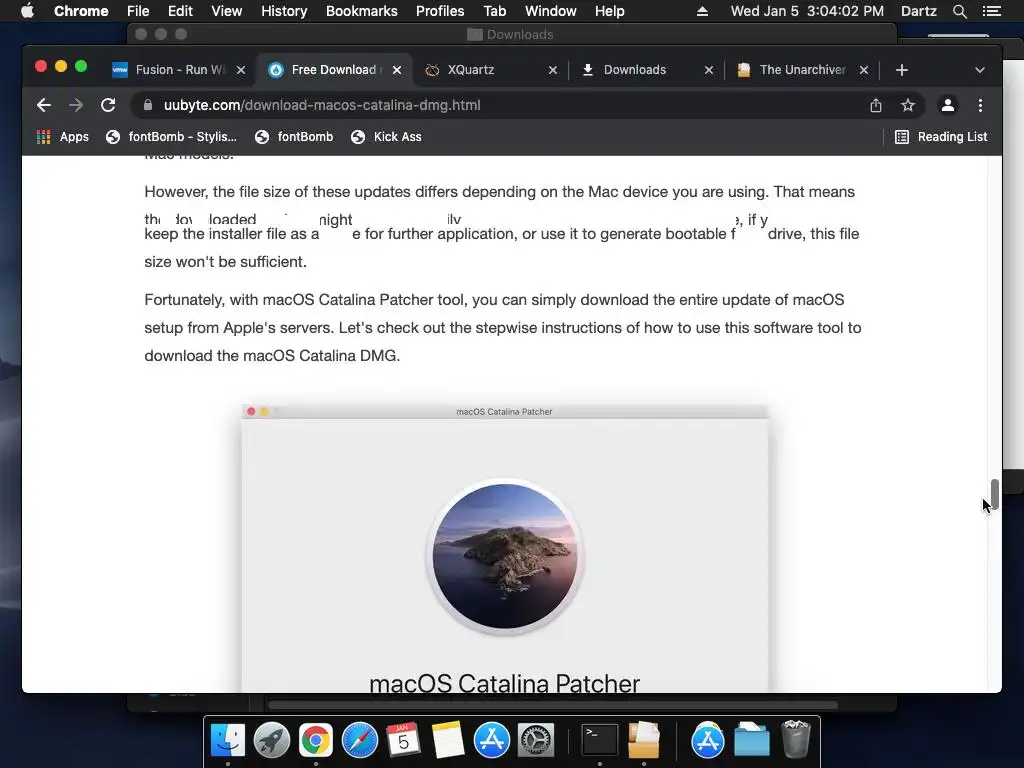Image resolution: width=1024 pixels, height=768 pixels.
Task: Open the Window menu
Action: click(x=551, y=11)
